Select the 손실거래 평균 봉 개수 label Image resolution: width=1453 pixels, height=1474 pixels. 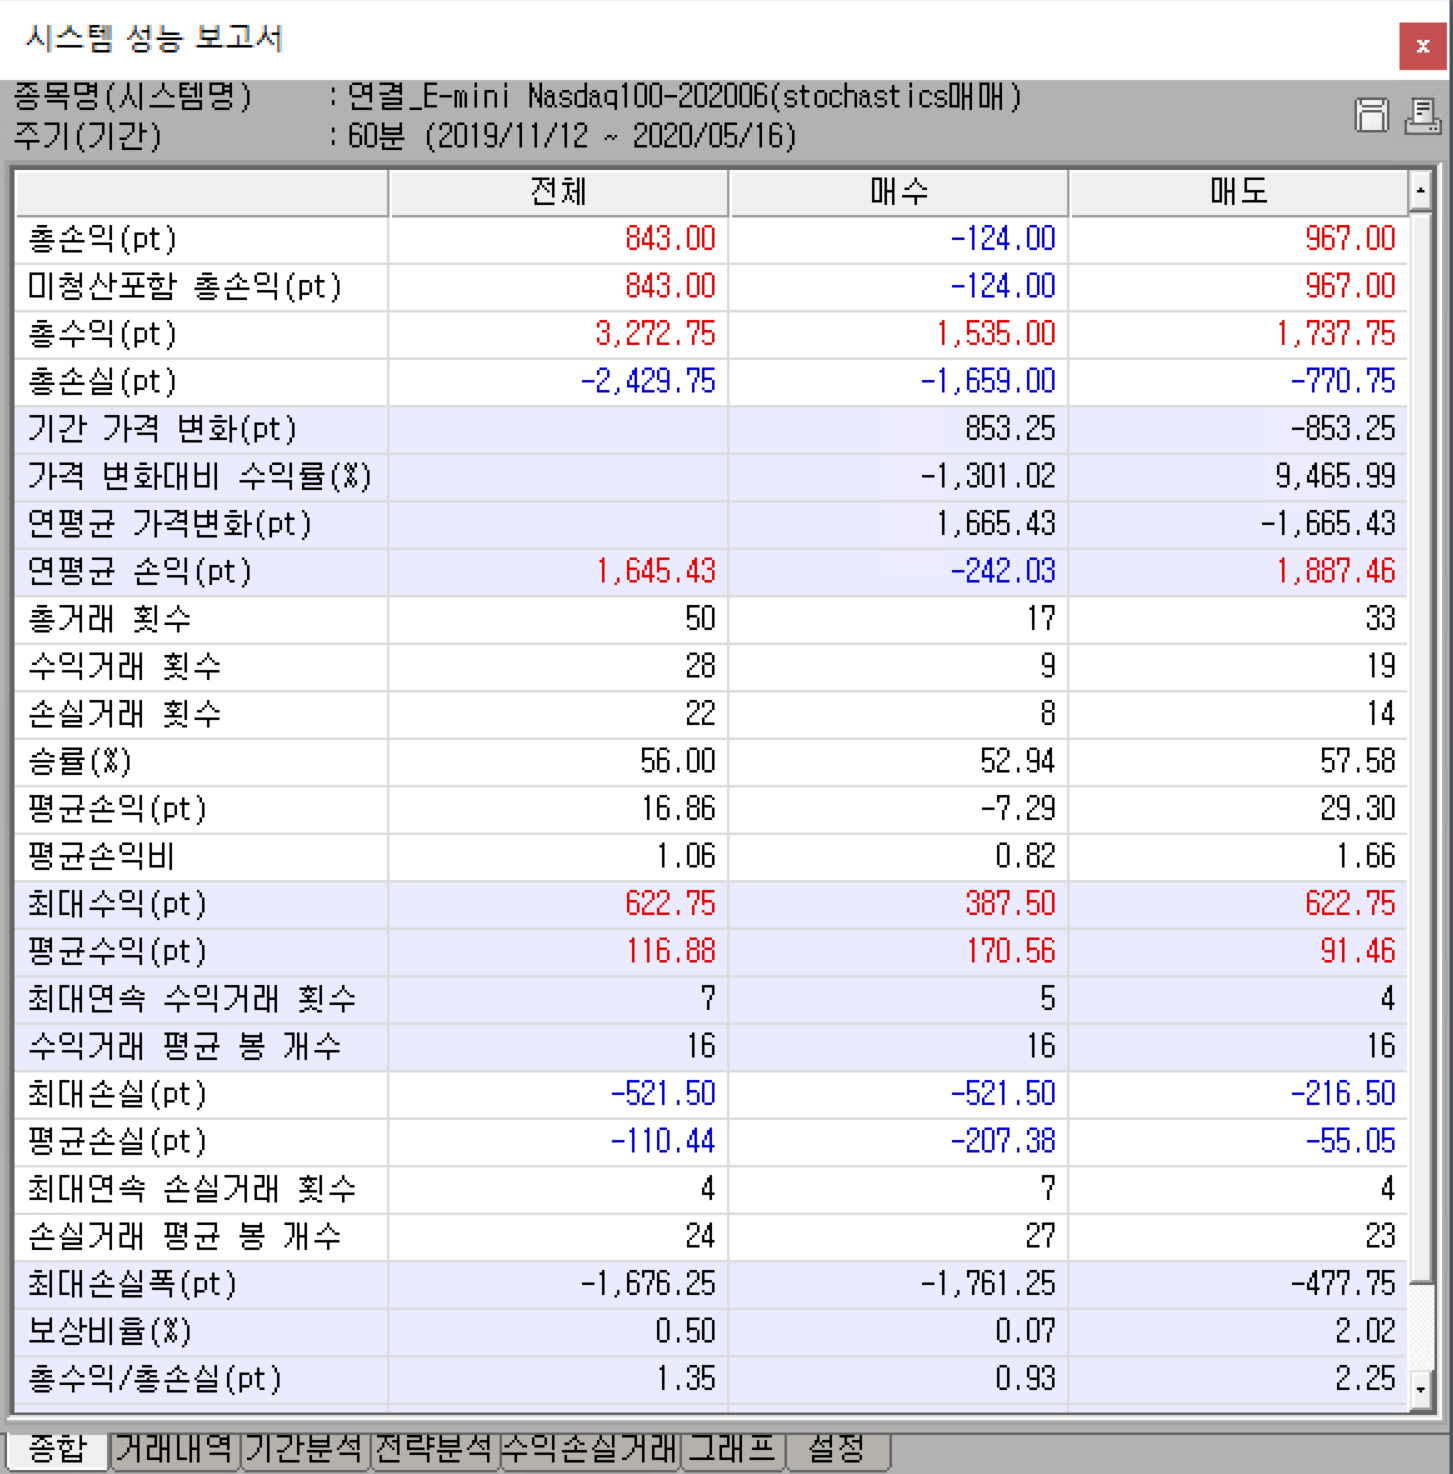(x=185, y=1237)
